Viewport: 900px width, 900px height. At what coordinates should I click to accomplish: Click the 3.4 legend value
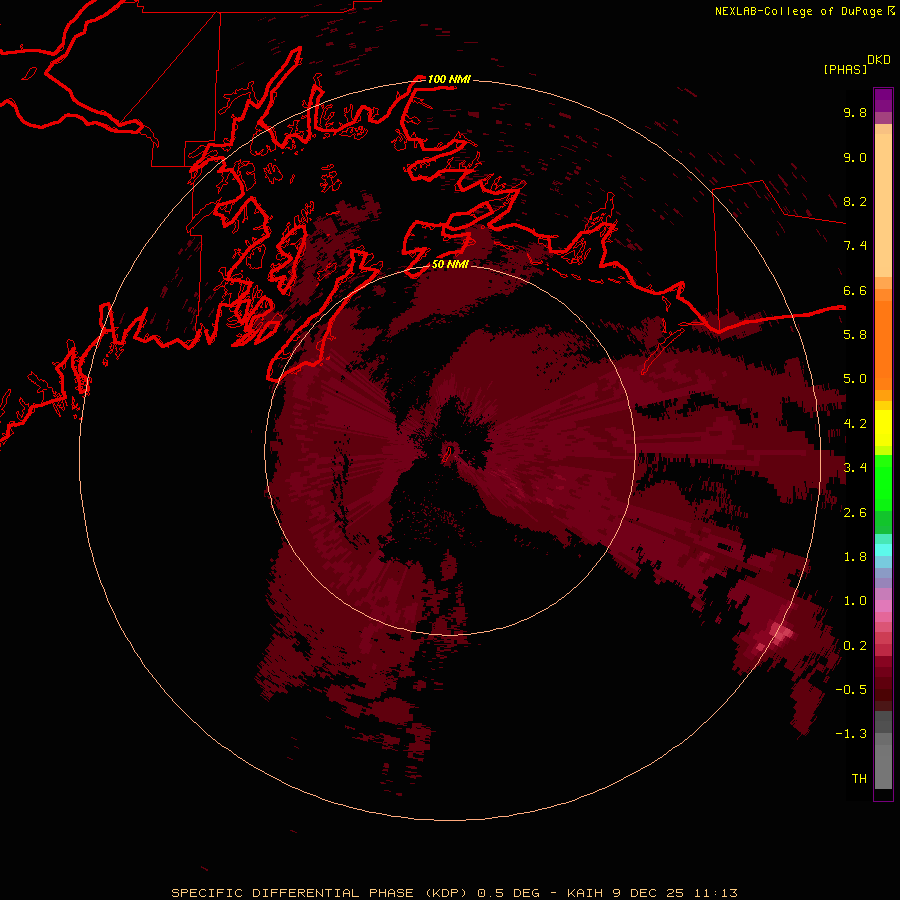point(855,468)
